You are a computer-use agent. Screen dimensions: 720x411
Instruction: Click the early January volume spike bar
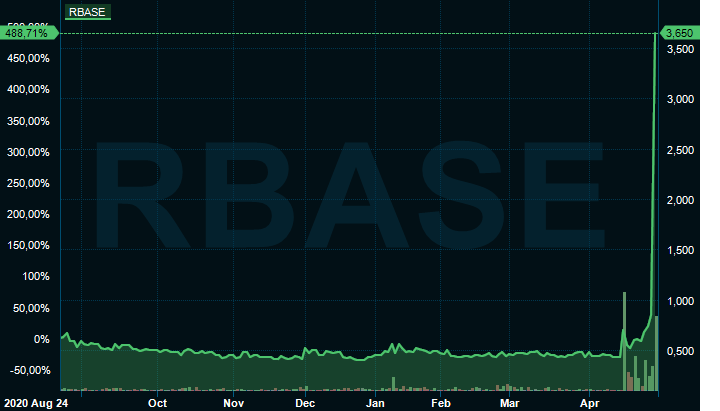[x=394, y=383]
